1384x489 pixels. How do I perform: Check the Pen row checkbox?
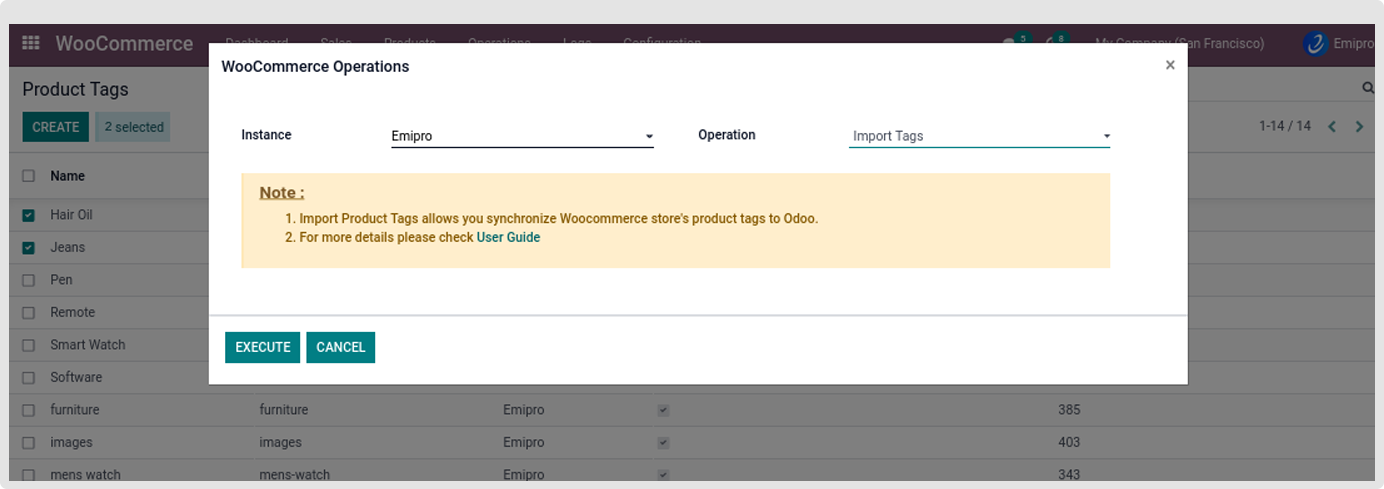pyautogui.click(x=28, y=280)
